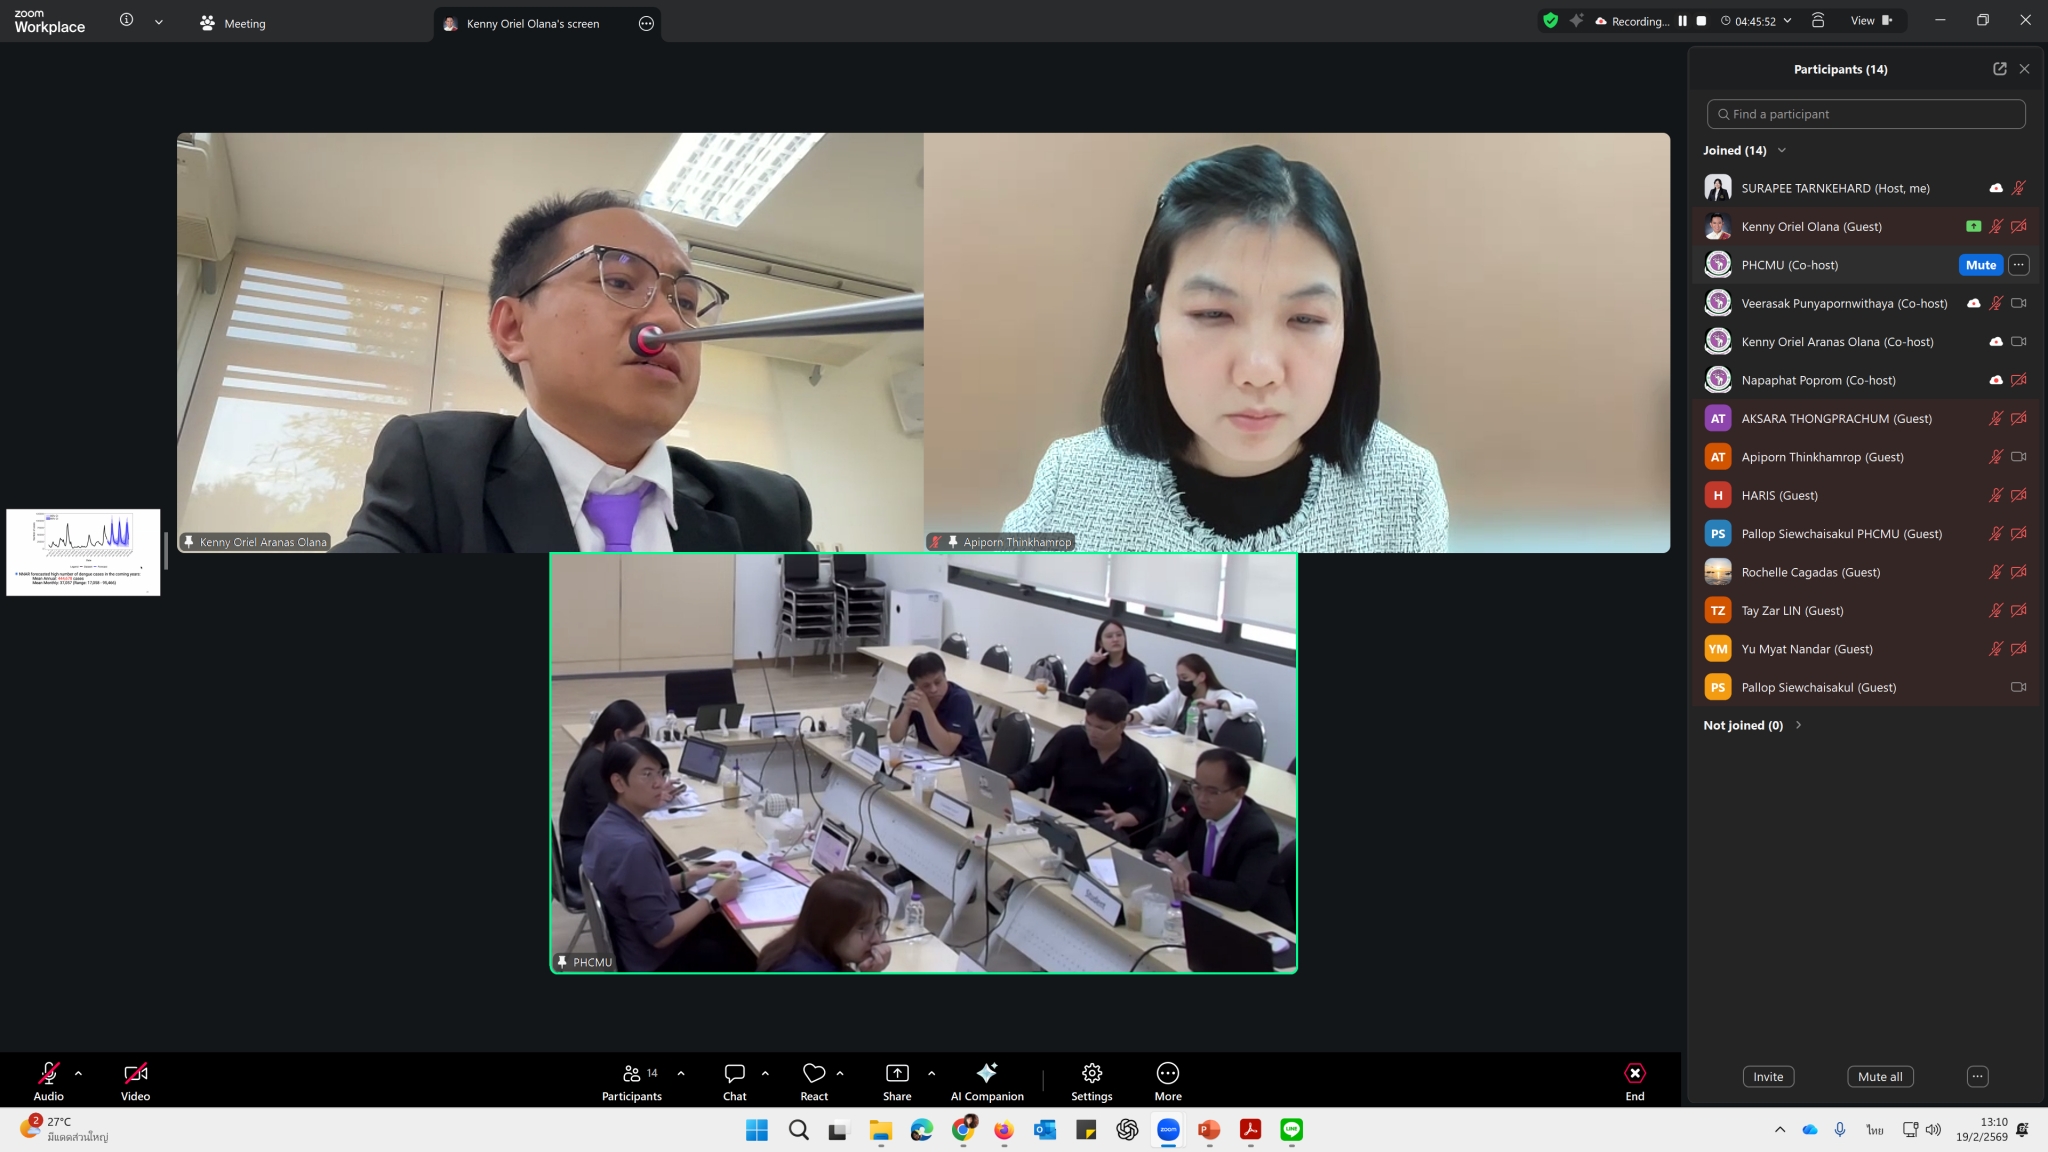This screenshot has width=2048, height=1152.
Task: Switch to the Meeting tab
Action: point(233,23)
